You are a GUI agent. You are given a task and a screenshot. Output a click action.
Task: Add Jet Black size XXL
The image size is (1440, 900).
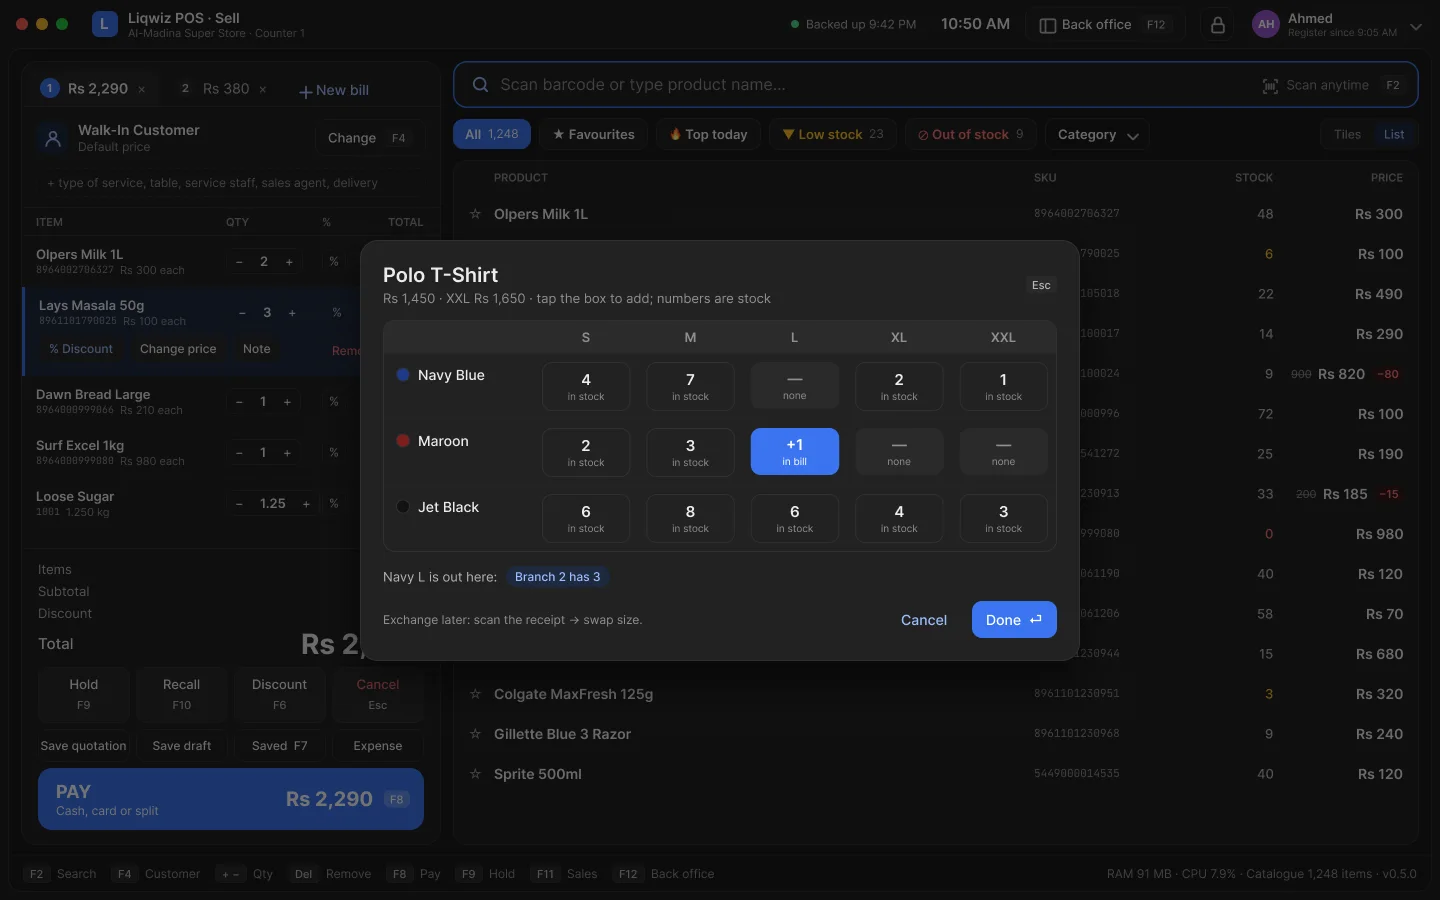1003,519
